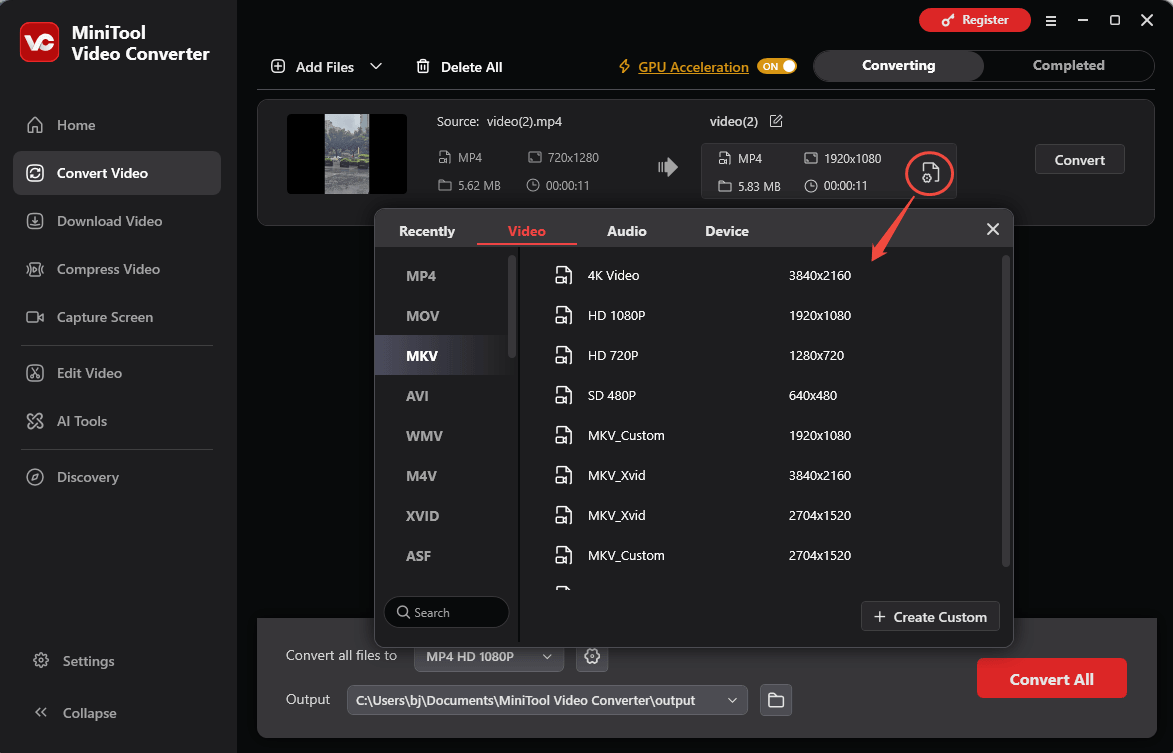Click the MiniTool VC logo

[40, 42]
